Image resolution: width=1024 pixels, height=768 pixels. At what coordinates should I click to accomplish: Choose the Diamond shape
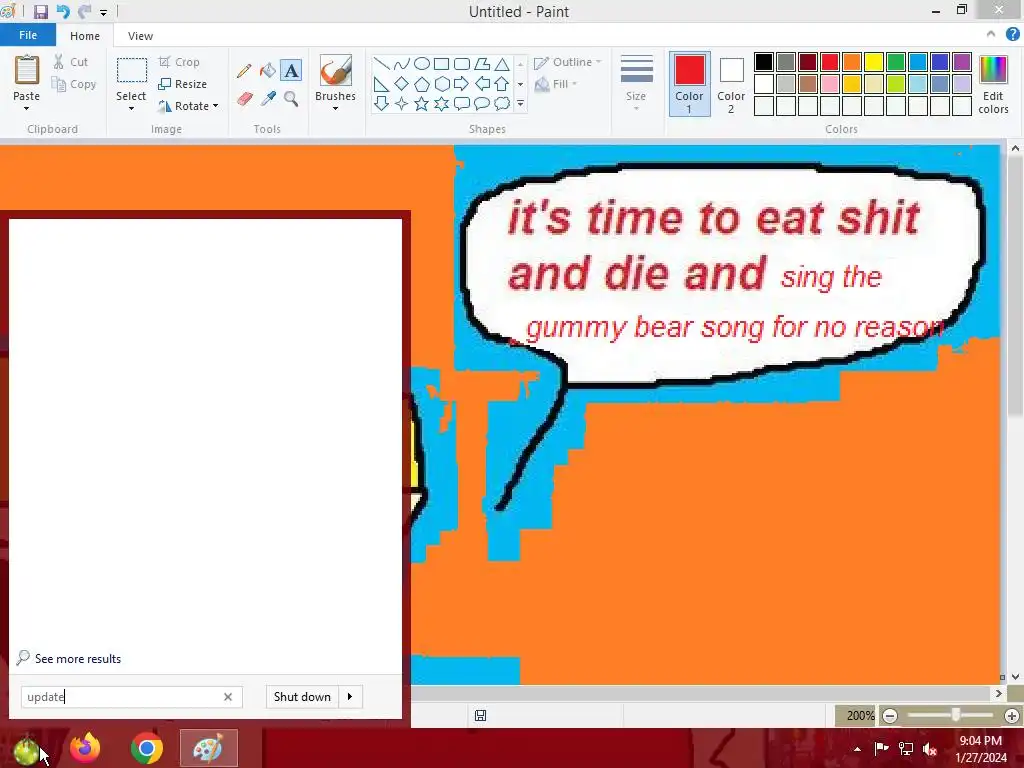pyautogui.click(x=402, y=84)
